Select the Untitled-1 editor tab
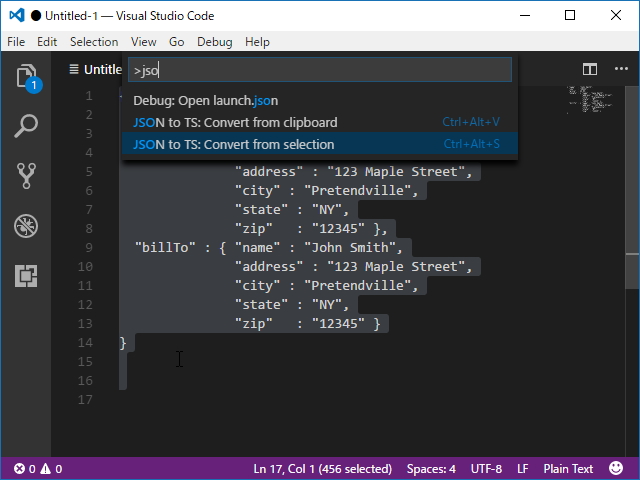 (x=96, y=69)
